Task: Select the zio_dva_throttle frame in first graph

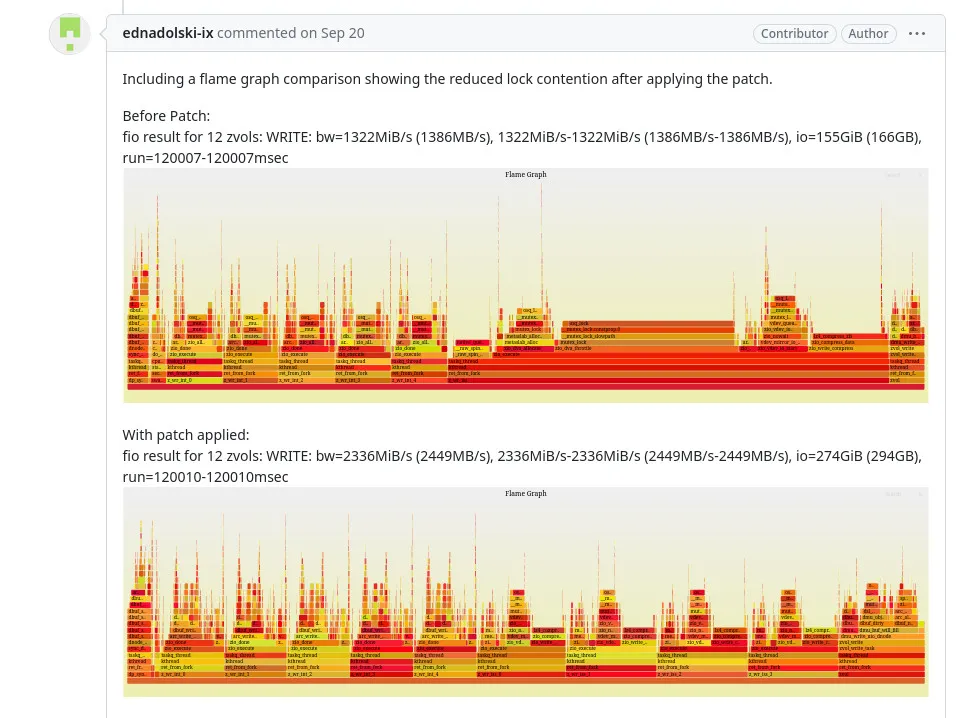Action: pos(647,348)
